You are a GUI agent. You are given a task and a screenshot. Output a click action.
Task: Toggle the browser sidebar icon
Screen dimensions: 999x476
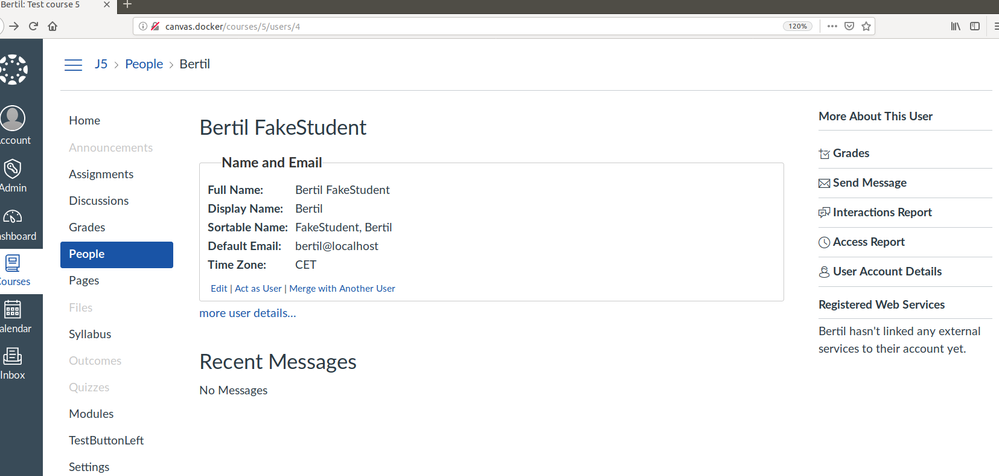pos(975,26)
